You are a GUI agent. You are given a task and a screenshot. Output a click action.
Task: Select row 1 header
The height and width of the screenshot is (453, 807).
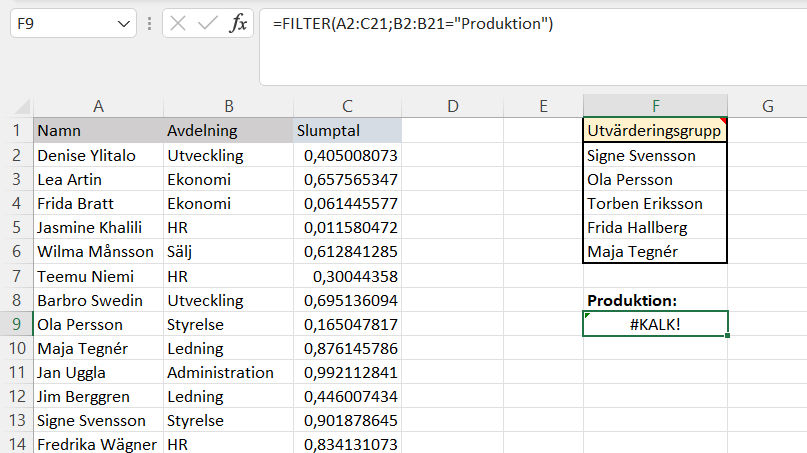pyautogui.click(x=16, y=130)
